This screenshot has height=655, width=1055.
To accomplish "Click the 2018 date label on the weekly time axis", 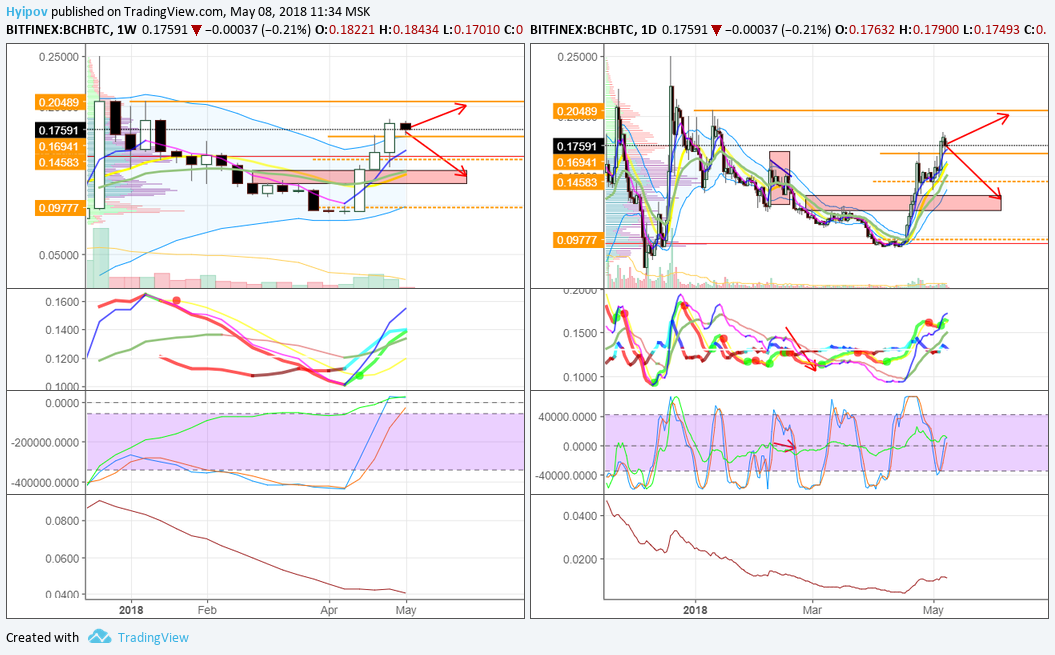I will [x=131, y=610].
